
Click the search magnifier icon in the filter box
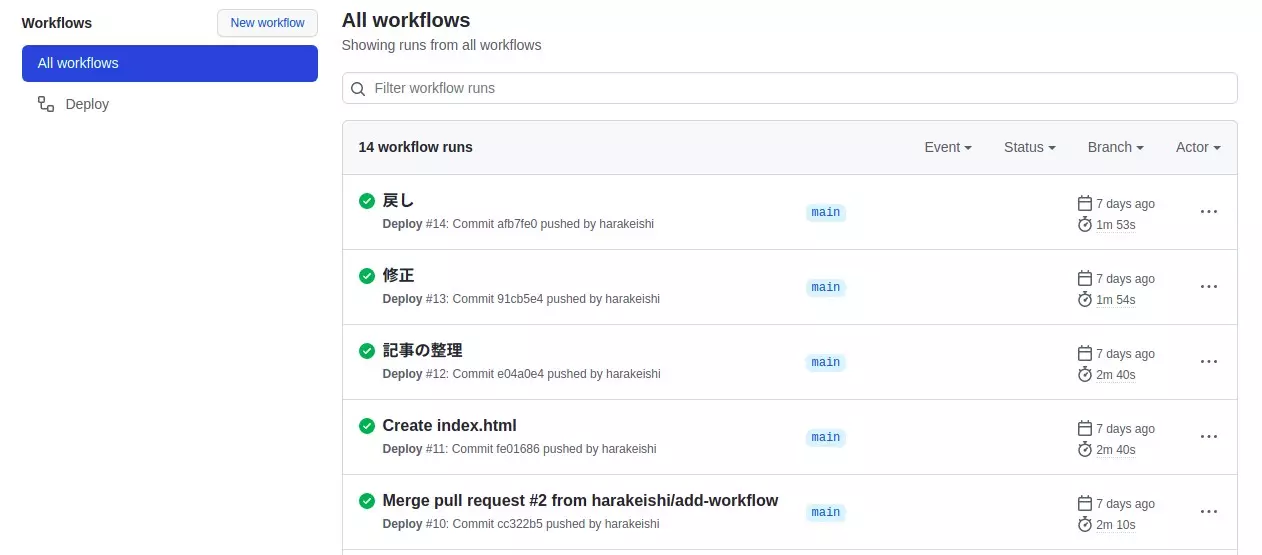[358, 89]
